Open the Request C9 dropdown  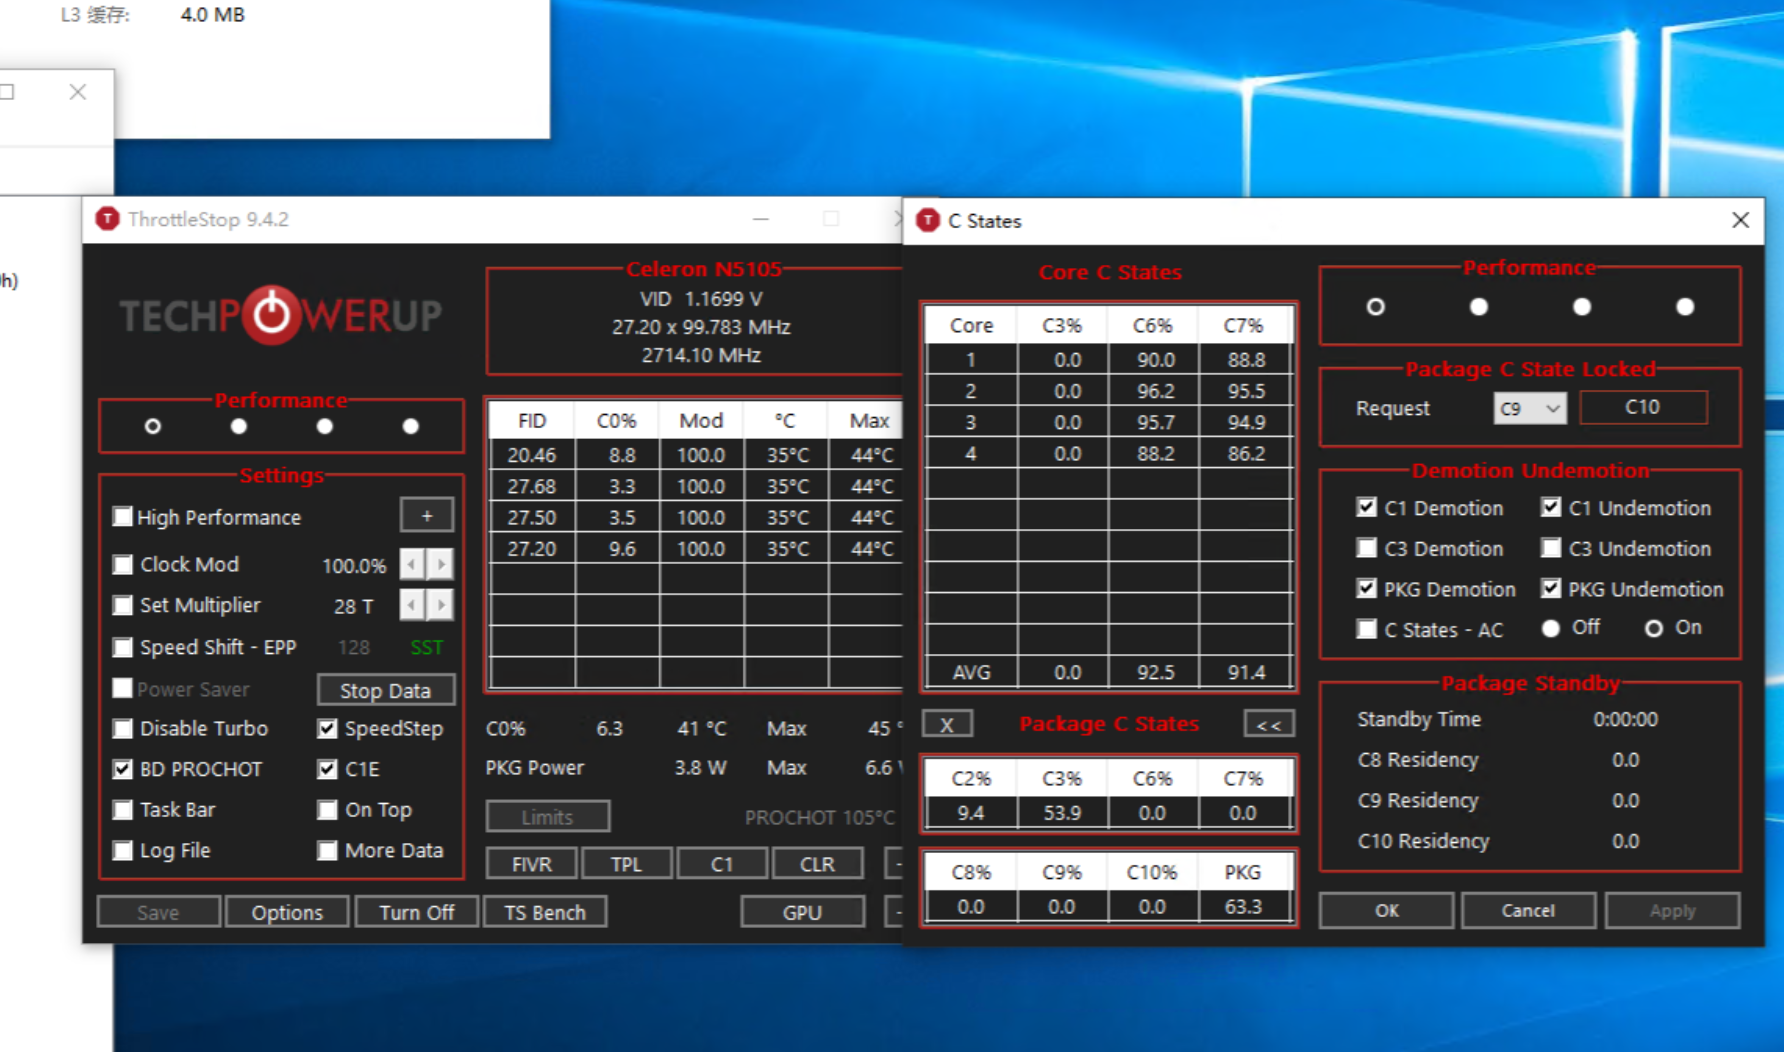click(1530, 408)
